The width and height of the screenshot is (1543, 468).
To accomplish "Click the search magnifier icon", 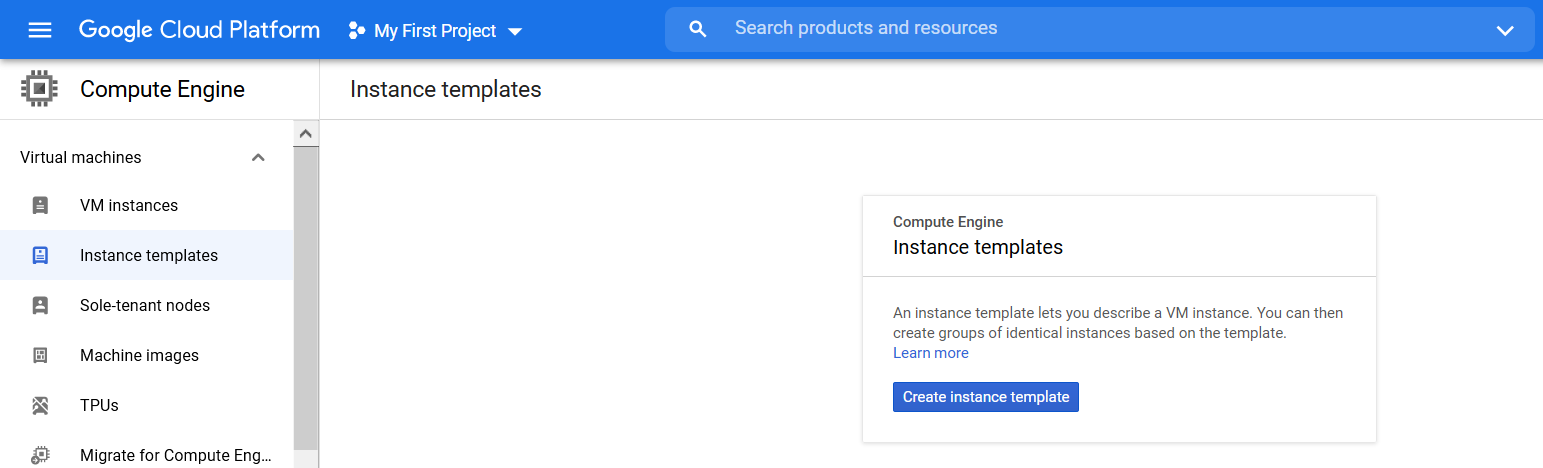I will coord(698,29).
